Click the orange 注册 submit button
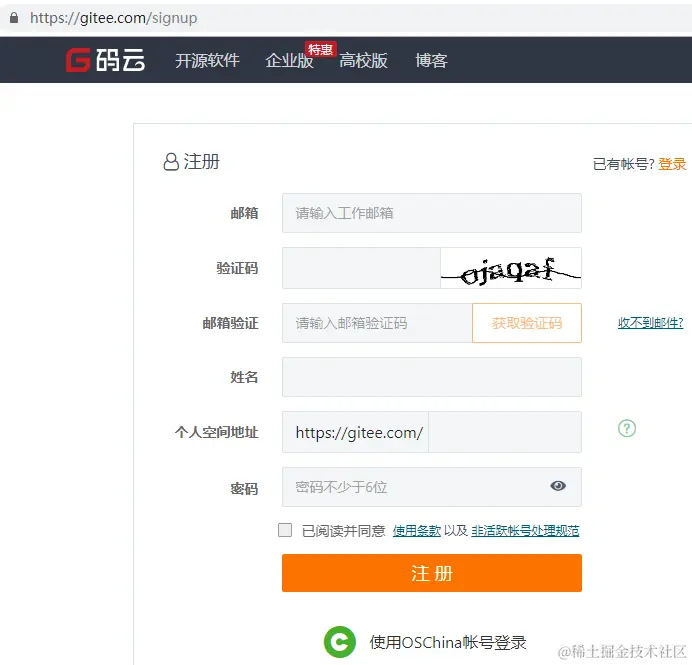This screenshot has height=665, width=692. [432, 573]
